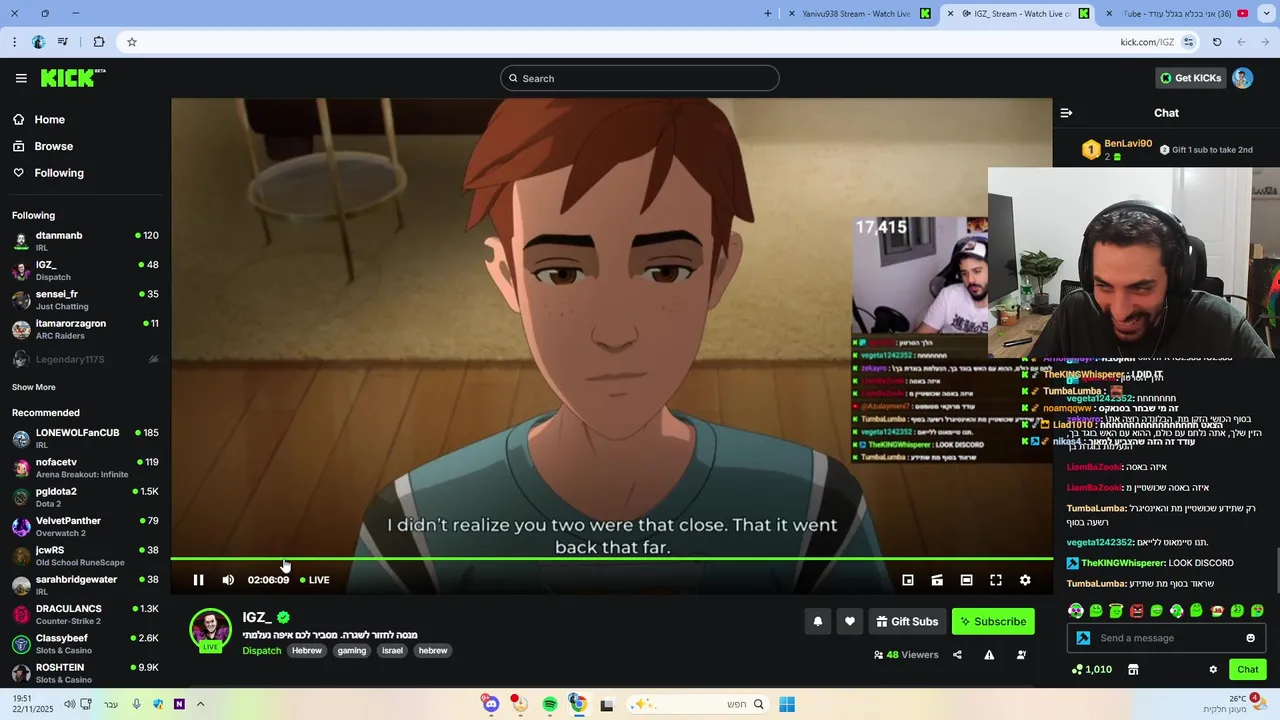
Task: Open DRACULANCS recommended channel
Action: click(85, 614)
